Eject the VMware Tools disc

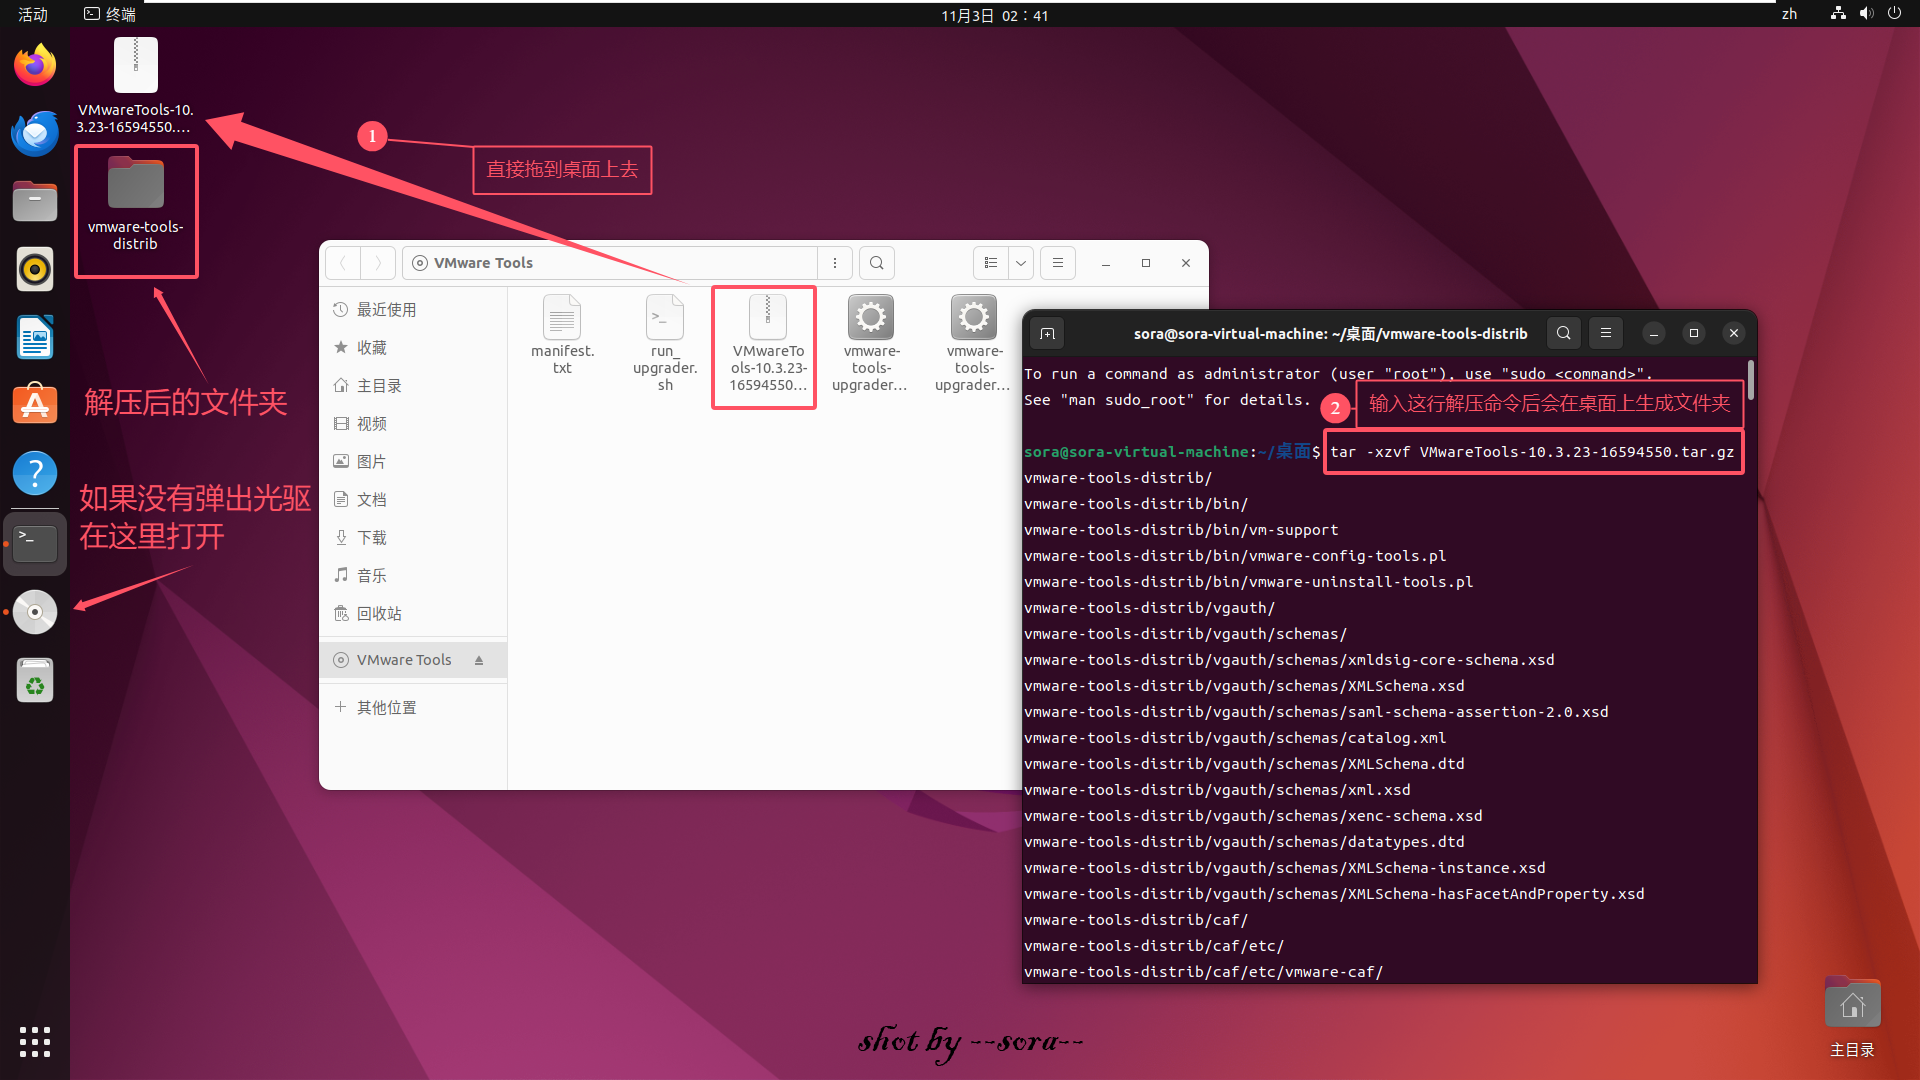[x=479, y=660]
